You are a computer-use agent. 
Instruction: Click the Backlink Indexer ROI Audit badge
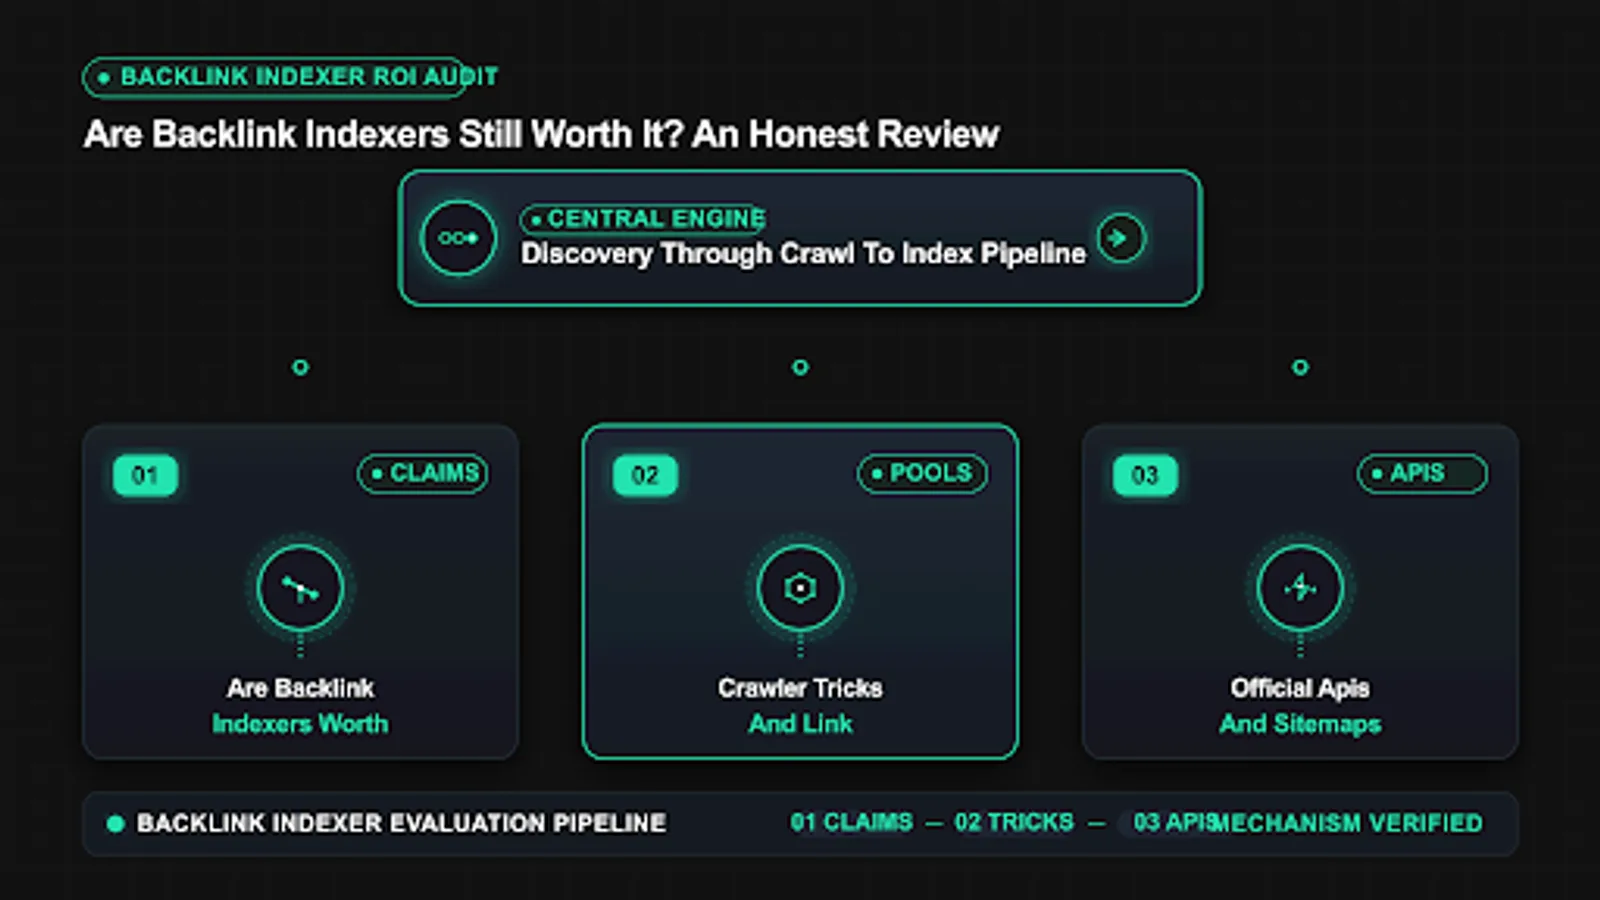[290, 77]
